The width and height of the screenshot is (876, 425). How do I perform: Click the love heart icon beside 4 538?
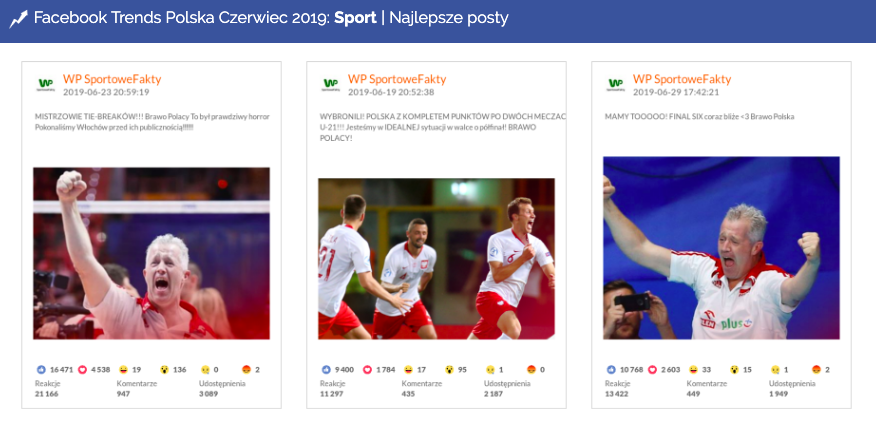coord(82,369)
